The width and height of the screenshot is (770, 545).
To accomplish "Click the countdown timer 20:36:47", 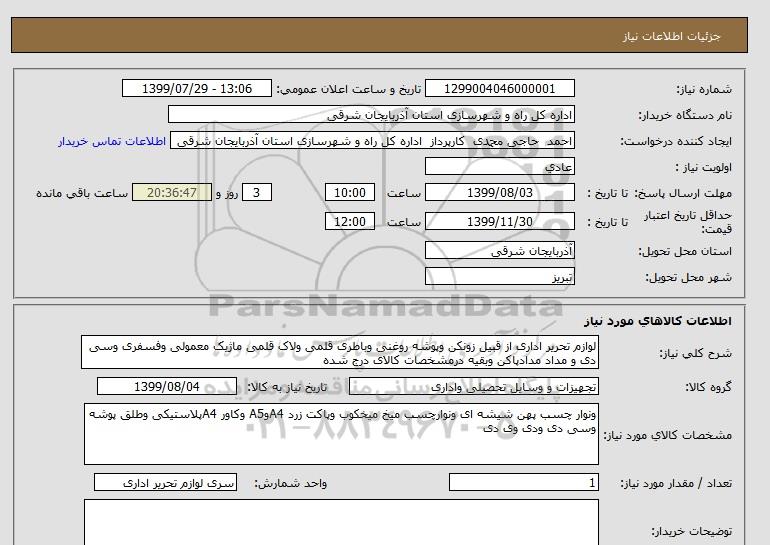I will point(172,192).
